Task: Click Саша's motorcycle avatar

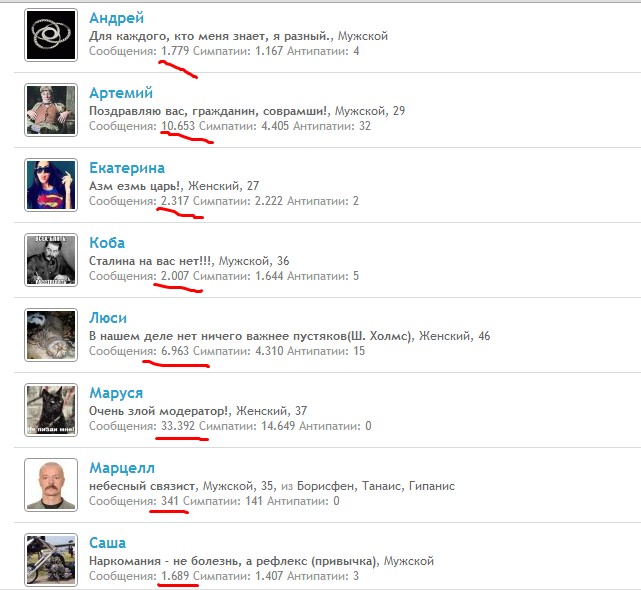Action: pos(51,560)
